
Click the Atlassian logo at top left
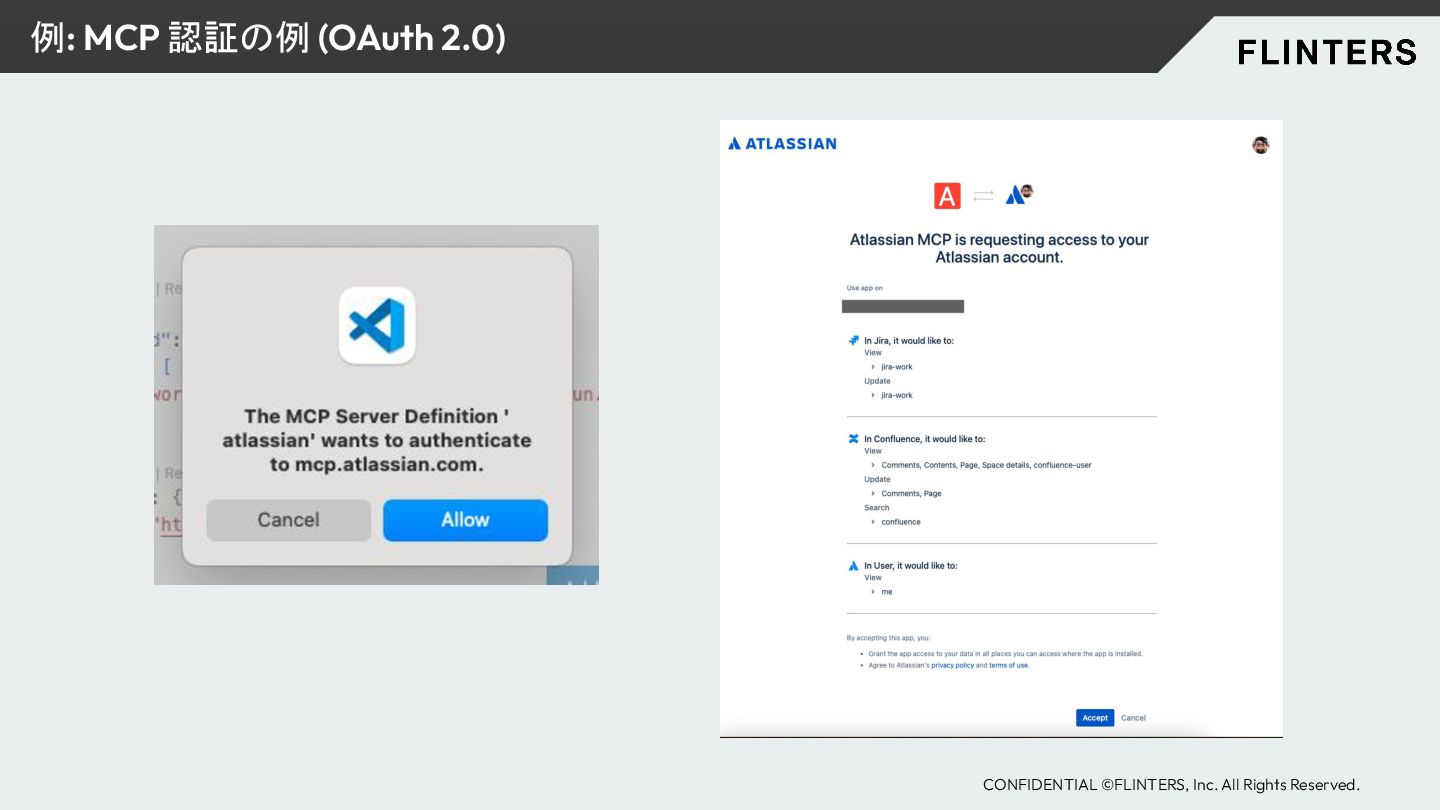[782, 143]
